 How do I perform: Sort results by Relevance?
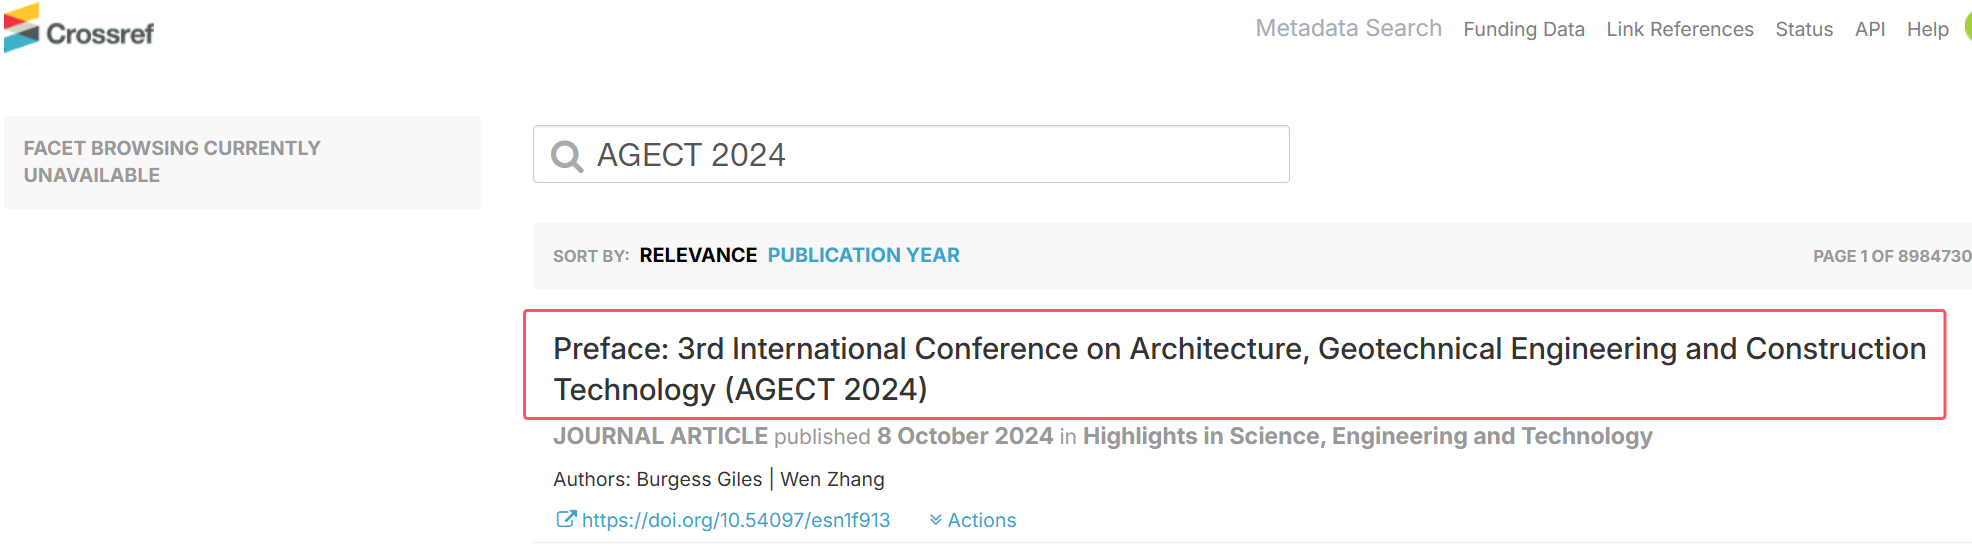[x=698, y=255]
